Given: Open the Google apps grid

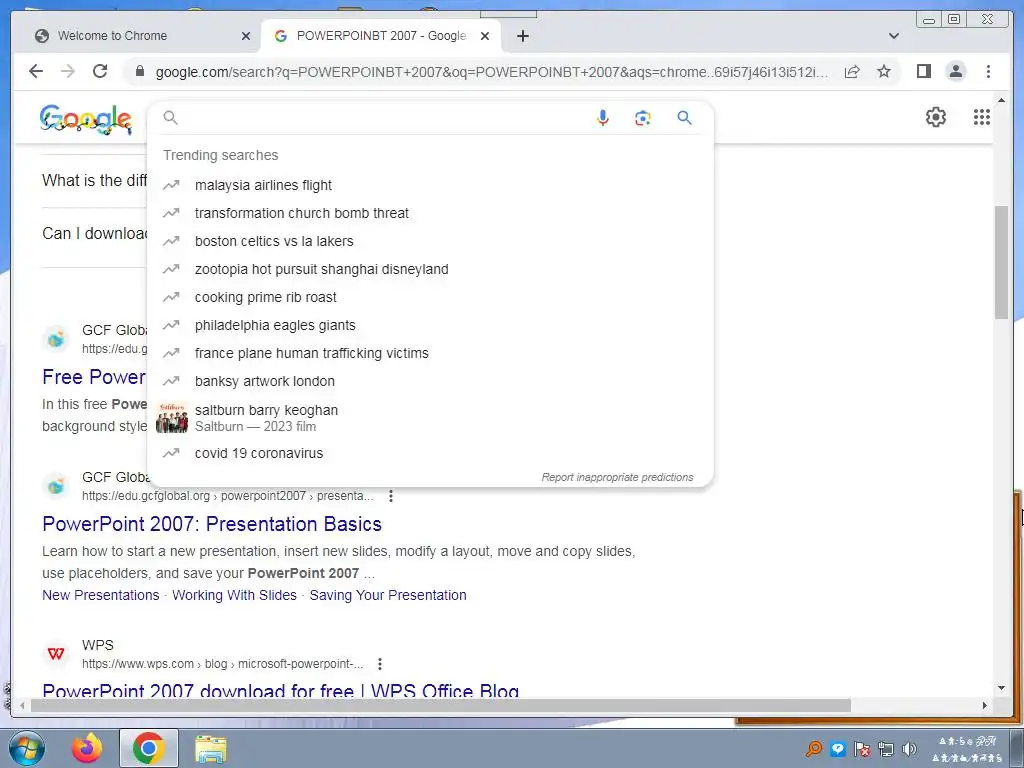Looking at the screenshot, I should click(982, 117).
